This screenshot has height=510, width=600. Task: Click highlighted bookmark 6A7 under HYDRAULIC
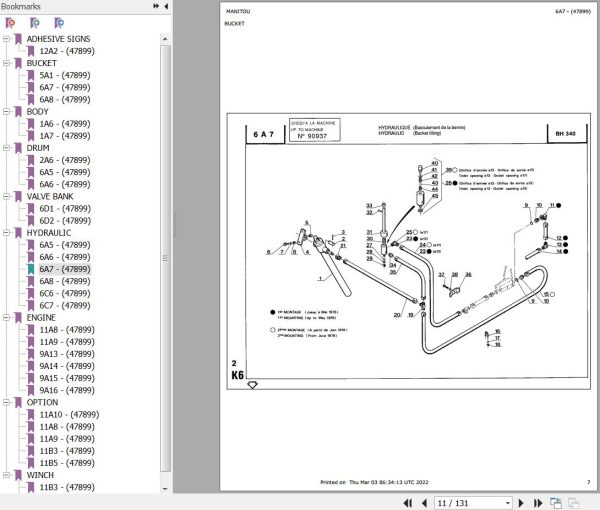click(x=65, y=269)
